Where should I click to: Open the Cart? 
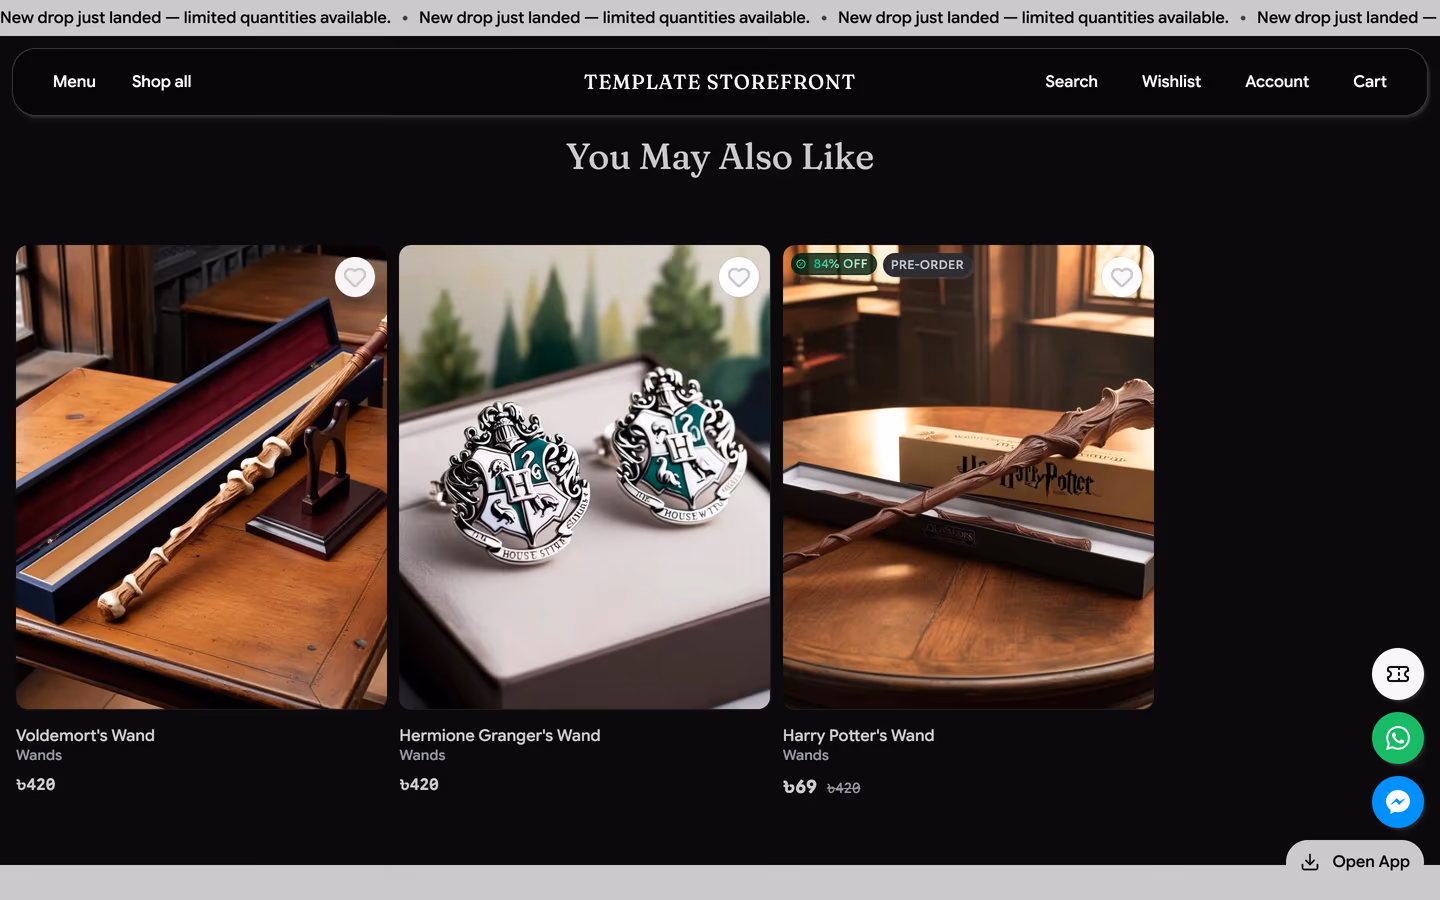[1370, 82]
